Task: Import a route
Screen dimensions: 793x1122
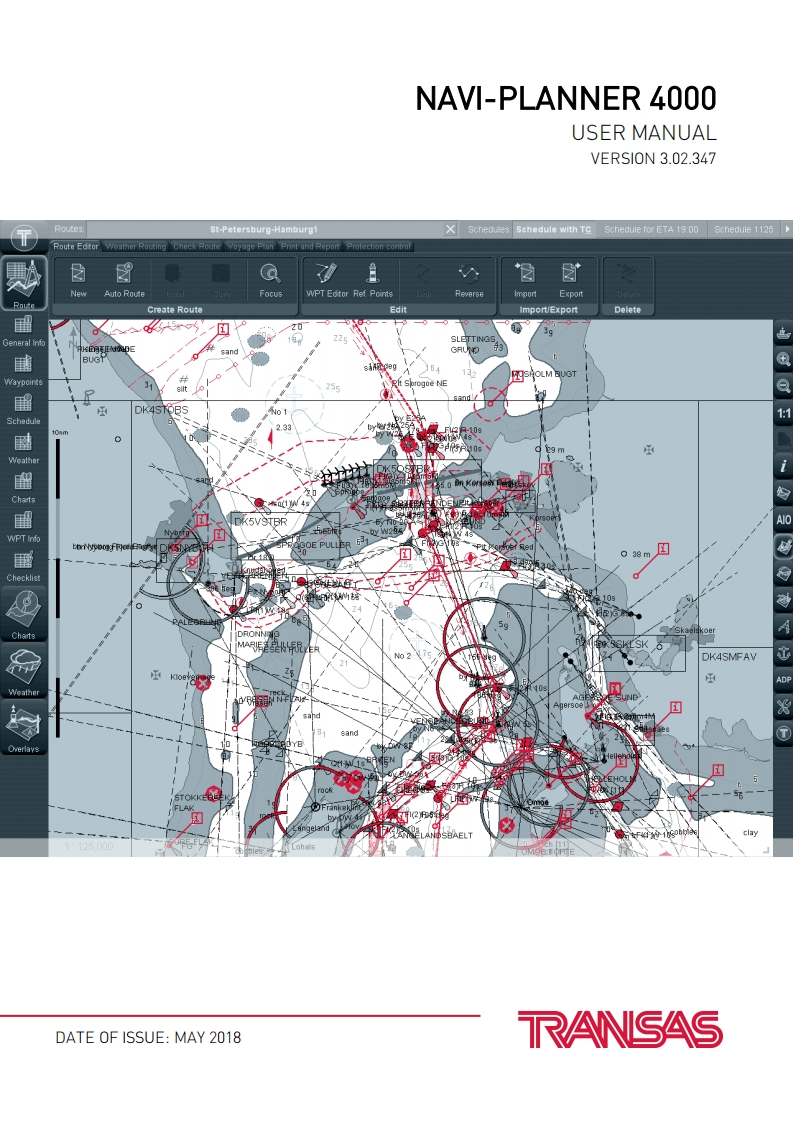Action: coord(525,280)
